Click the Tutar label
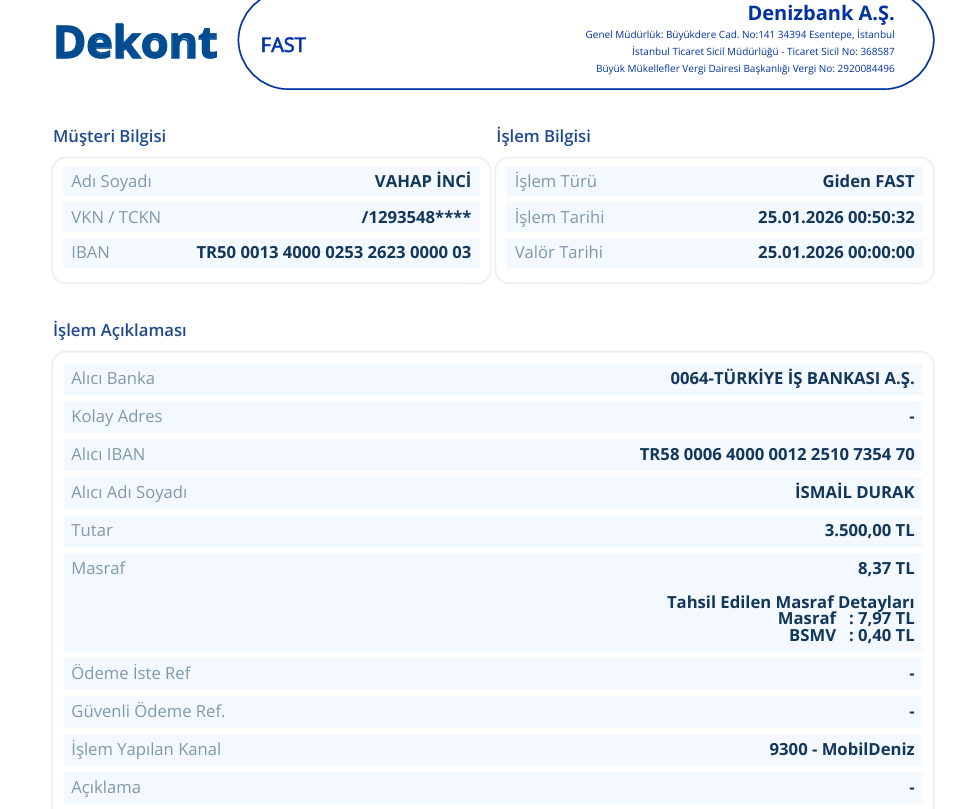 (92, 530)
